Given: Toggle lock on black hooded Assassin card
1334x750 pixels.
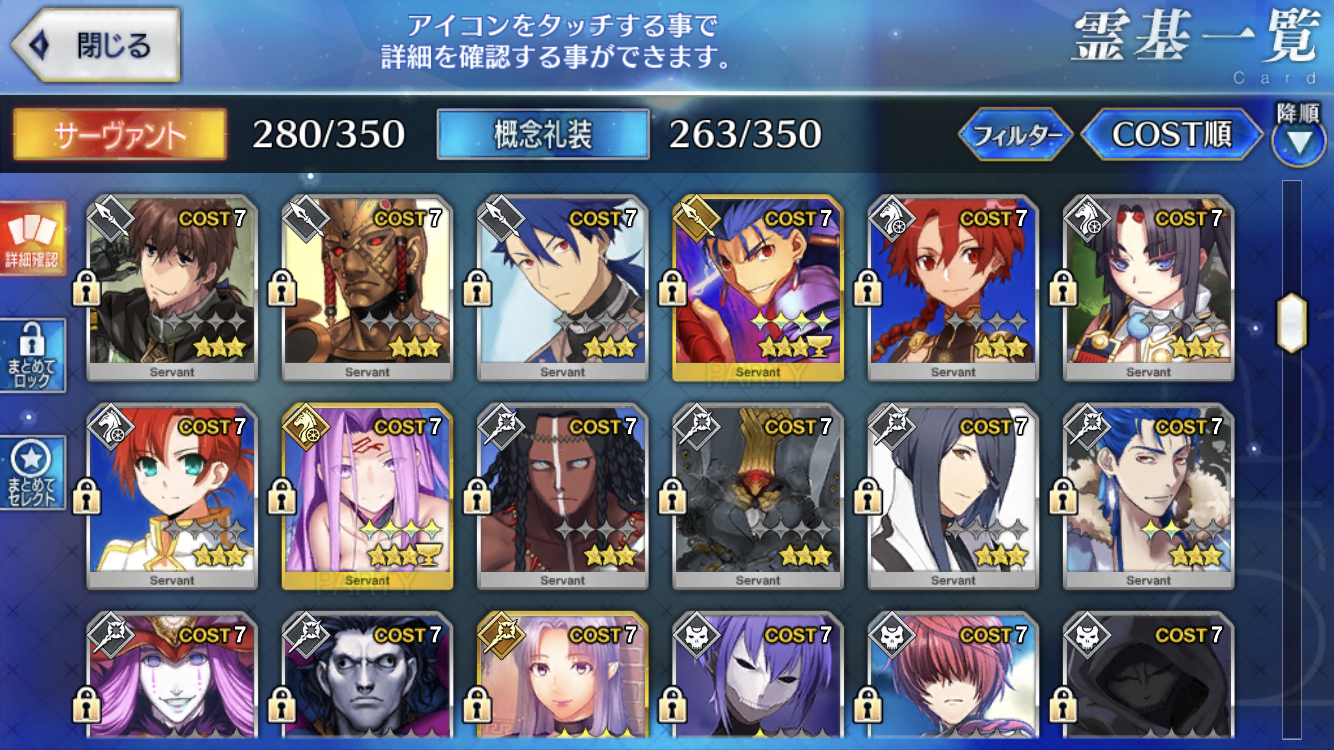Looking at the screenshot, I should point(1061,703).
